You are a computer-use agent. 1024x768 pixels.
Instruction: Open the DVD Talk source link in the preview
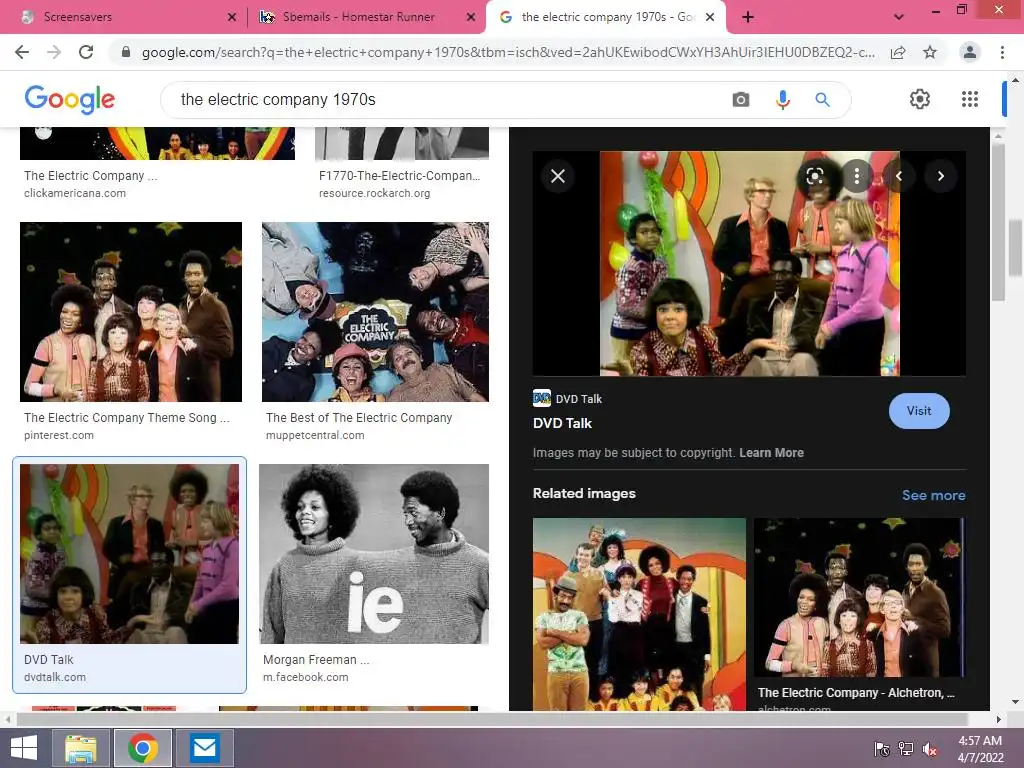click(x=568, y=398)
